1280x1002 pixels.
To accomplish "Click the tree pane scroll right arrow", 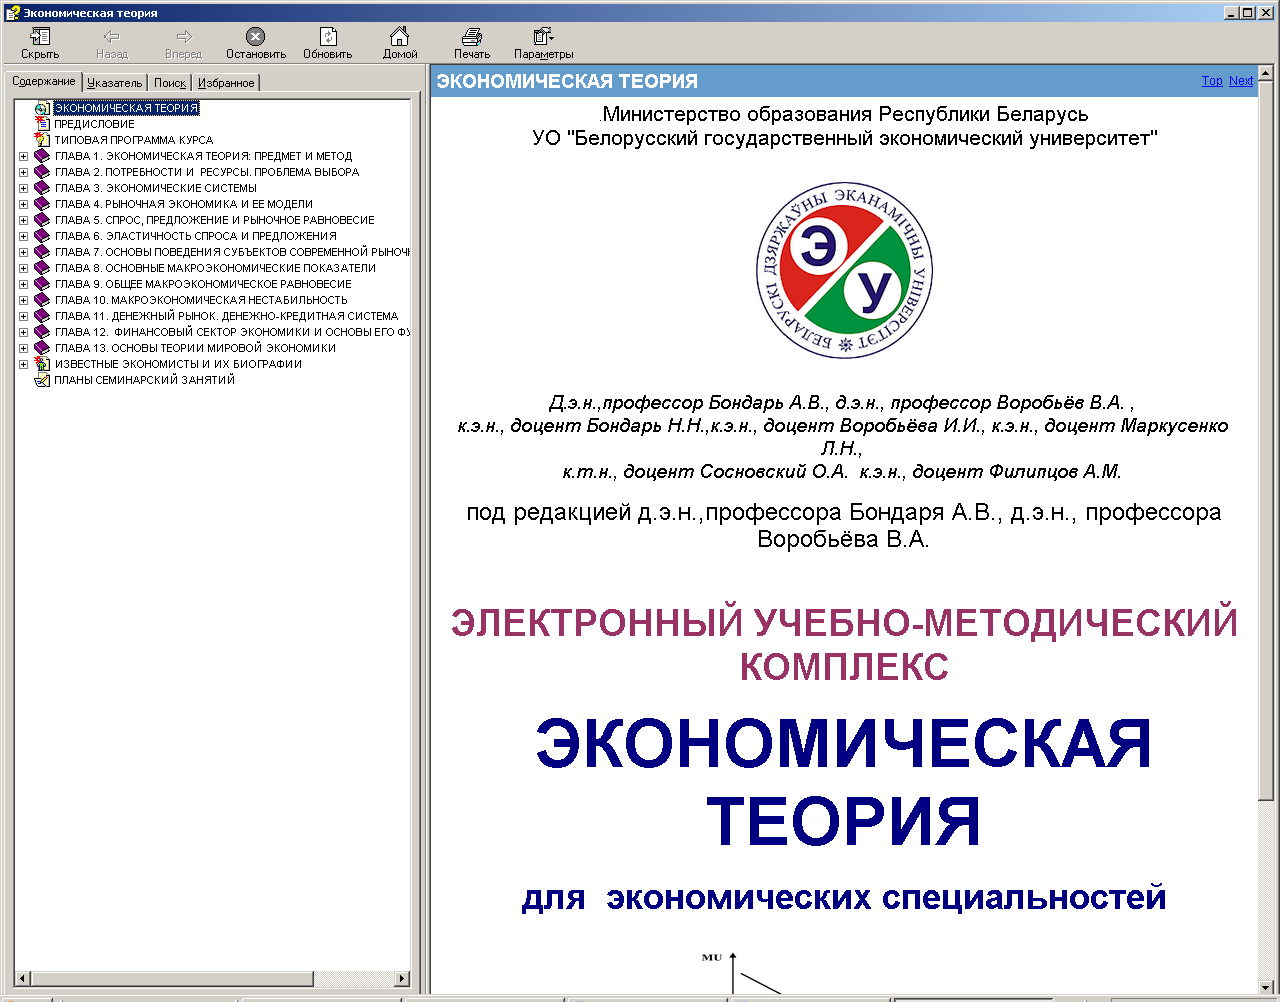I will tap(402, 978).
